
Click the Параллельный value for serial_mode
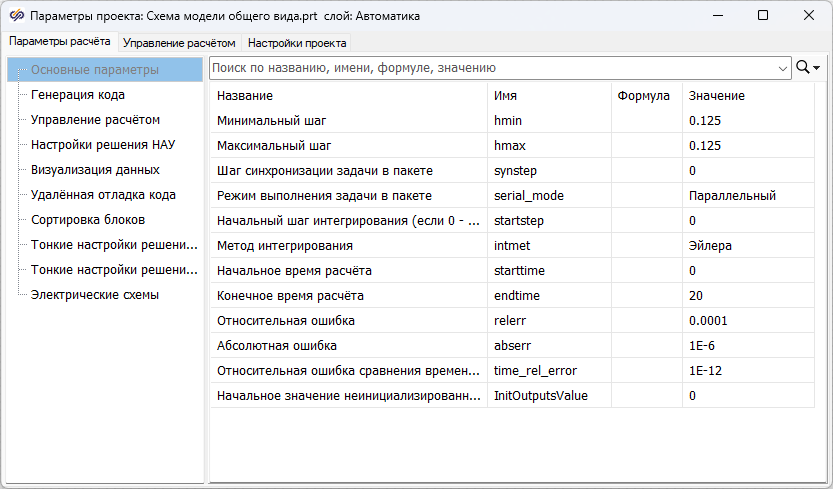732,196
